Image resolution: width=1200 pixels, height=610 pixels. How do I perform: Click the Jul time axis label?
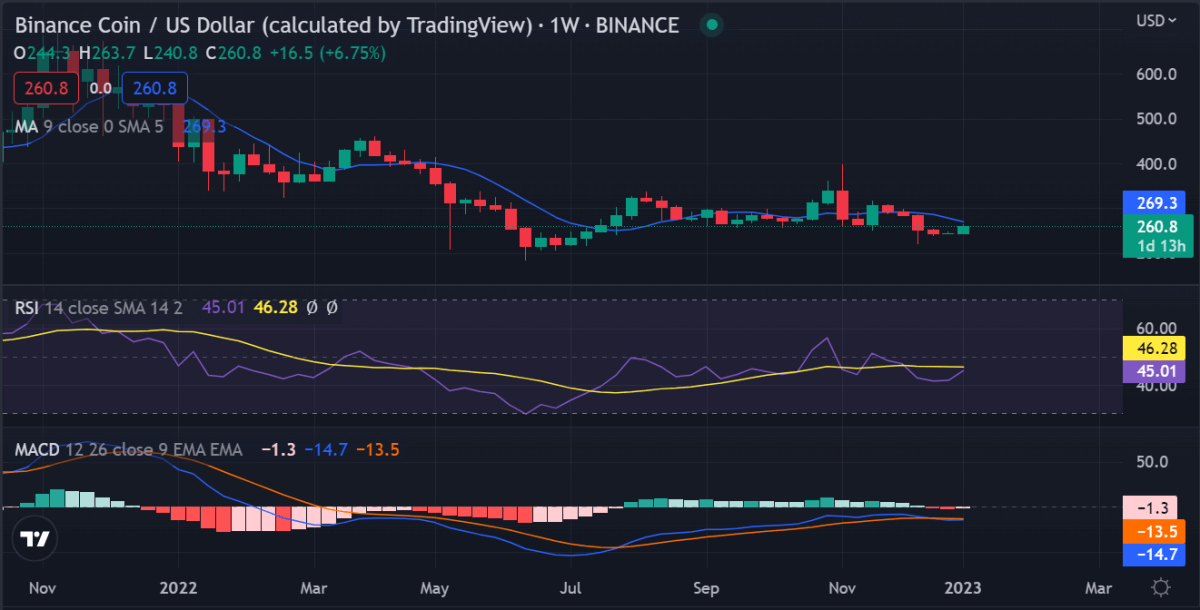571,586
